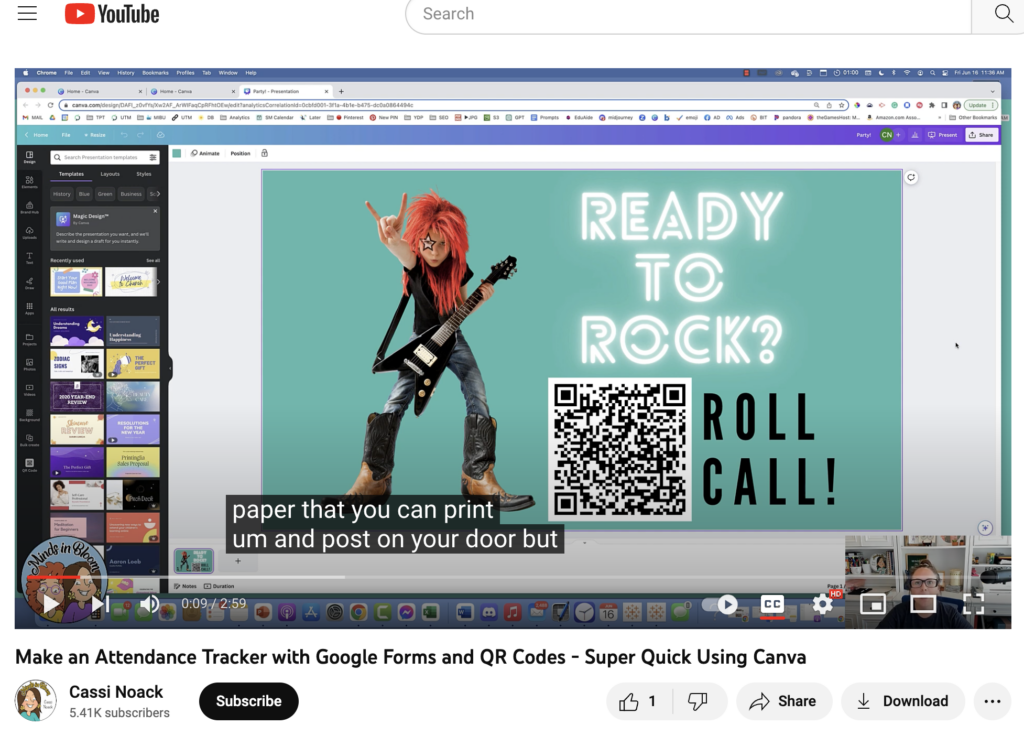This screenshot has width=1024, height=736.
Task: Enable theater mode view
Action: (923, 604)
